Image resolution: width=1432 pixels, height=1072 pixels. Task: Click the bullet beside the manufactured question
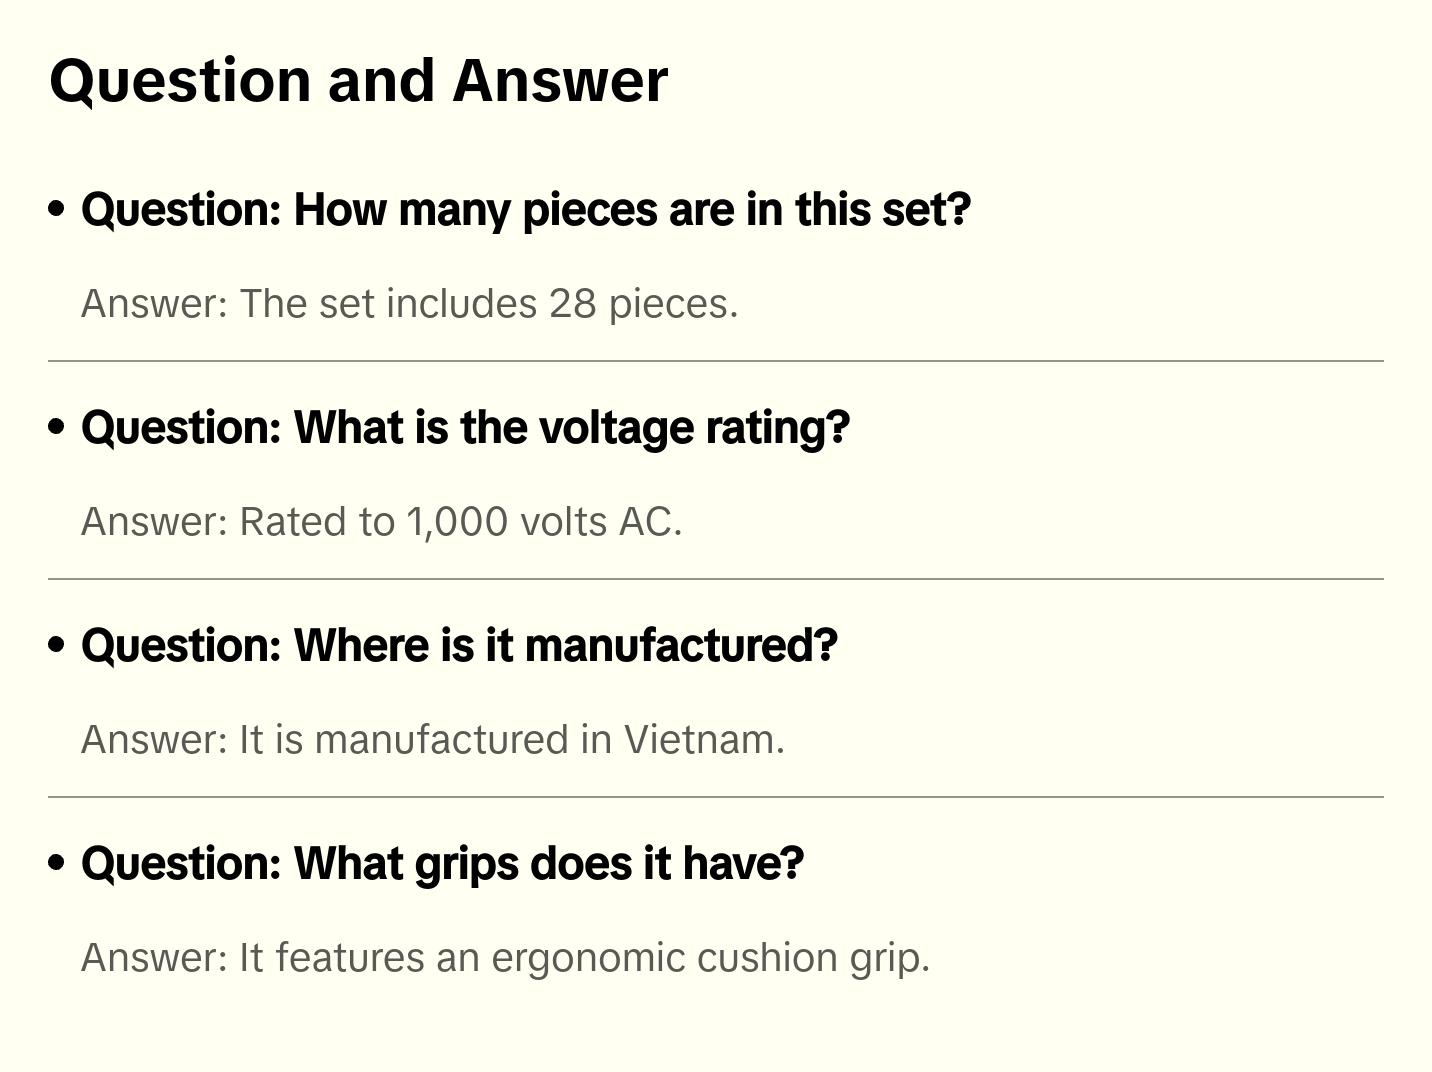[57, 645]
